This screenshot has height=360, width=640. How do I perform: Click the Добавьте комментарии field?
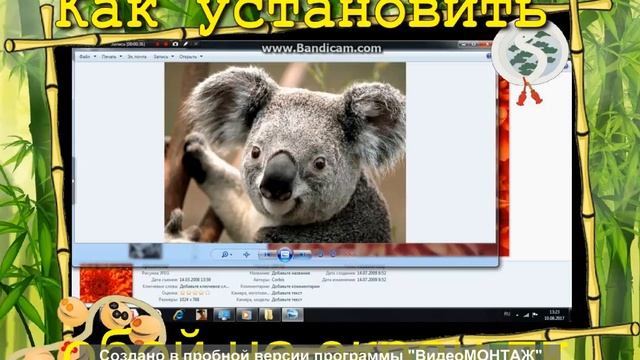(x=296, y=287)
